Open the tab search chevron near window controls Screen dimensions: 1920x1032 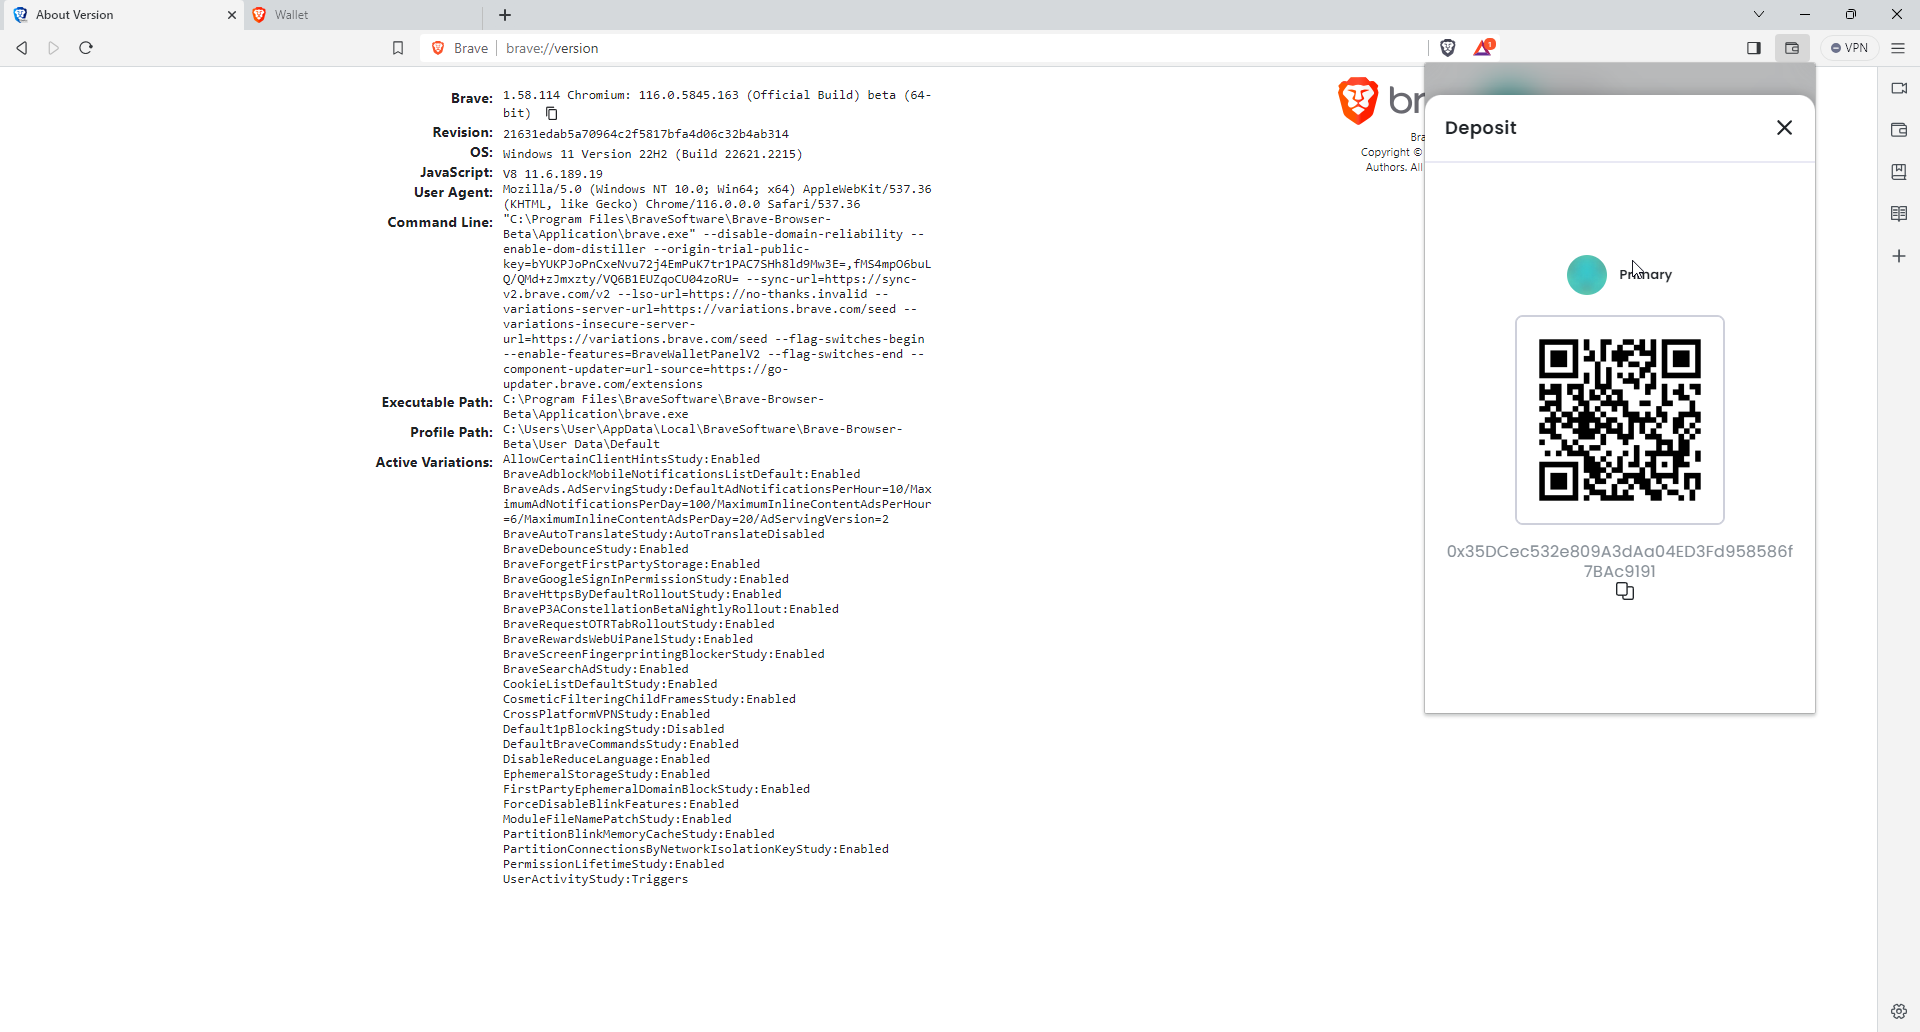(x=1757, y=14)
